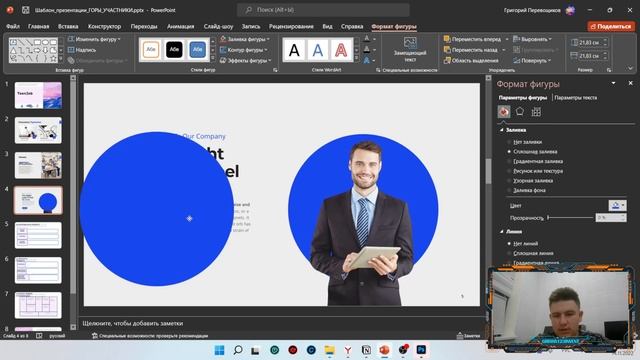Apply the white outlined Абв shape style

(x=151, y=50)
